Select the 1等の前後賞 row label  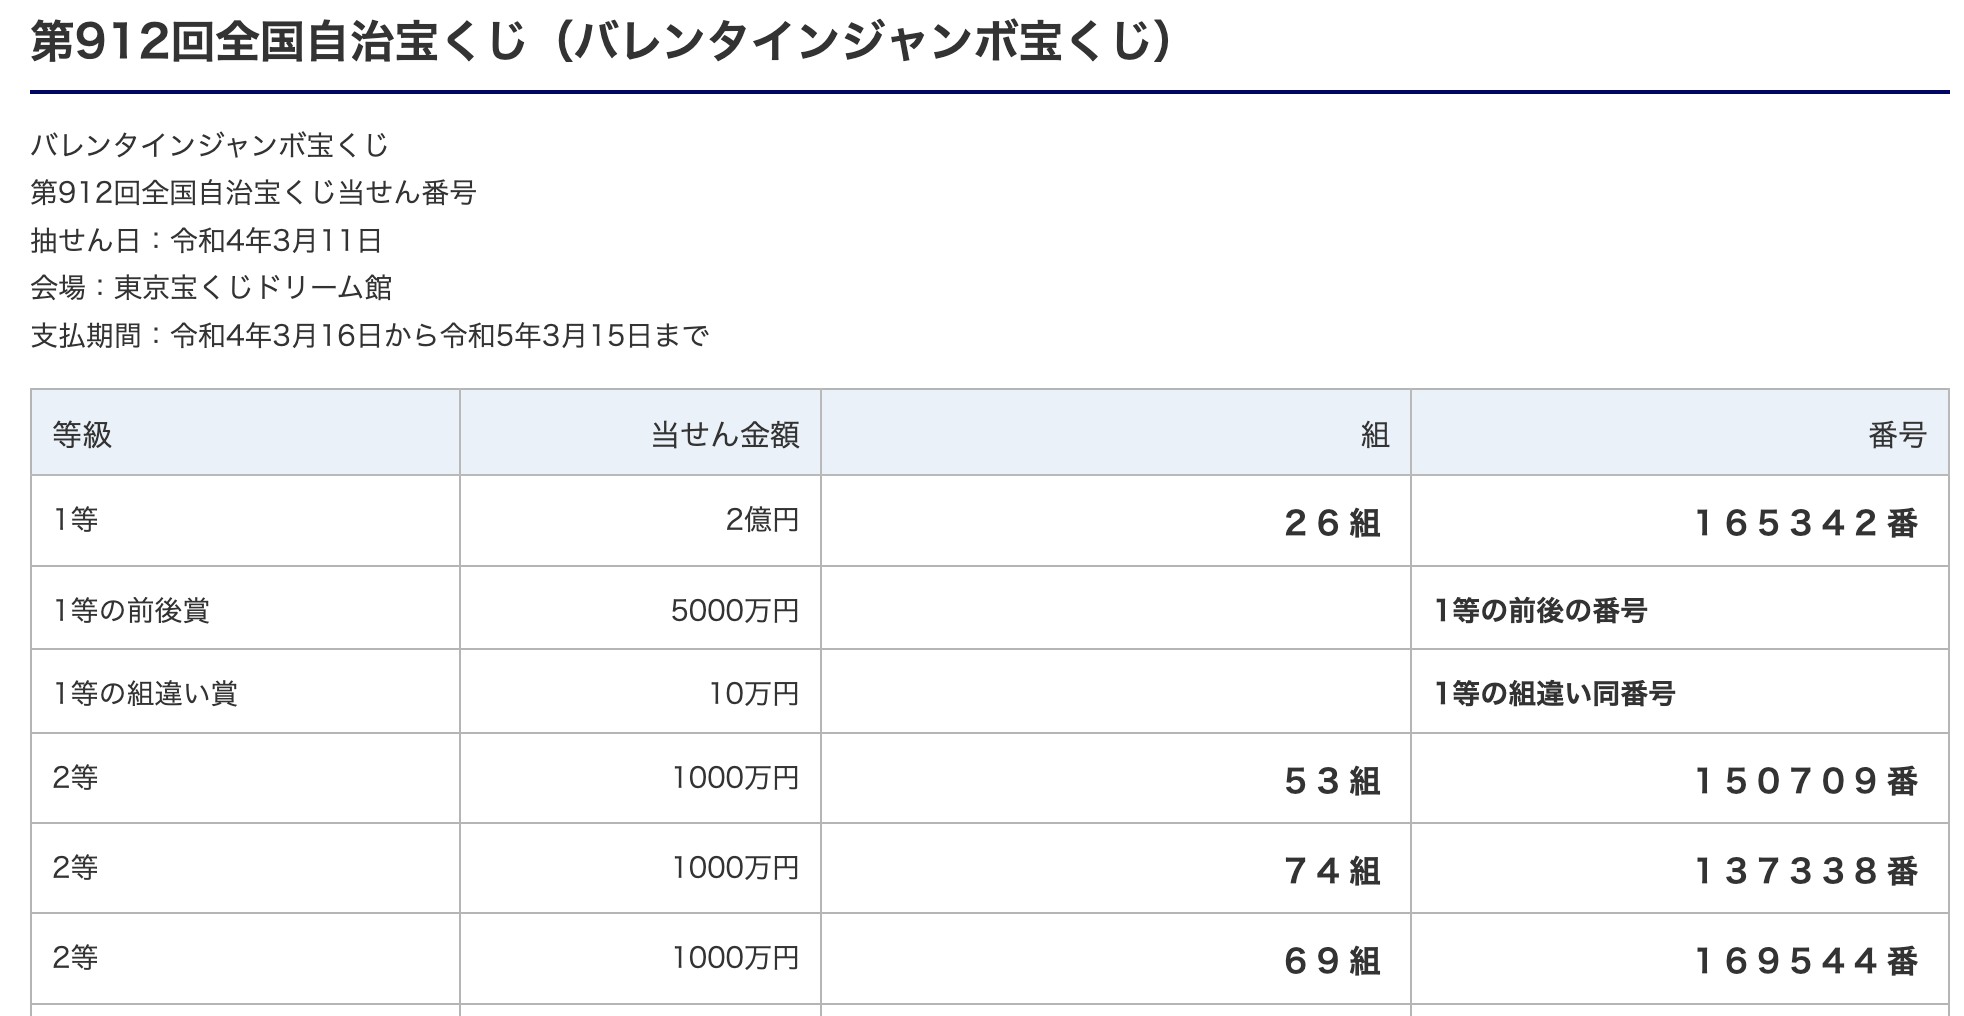131,610
